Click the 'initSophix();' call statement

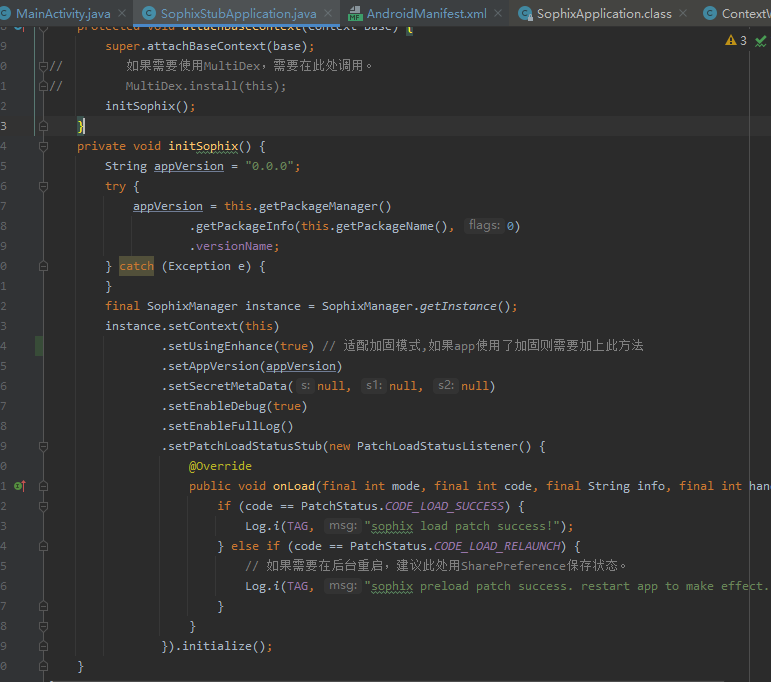pyautogui.click(x=150, y=106)
